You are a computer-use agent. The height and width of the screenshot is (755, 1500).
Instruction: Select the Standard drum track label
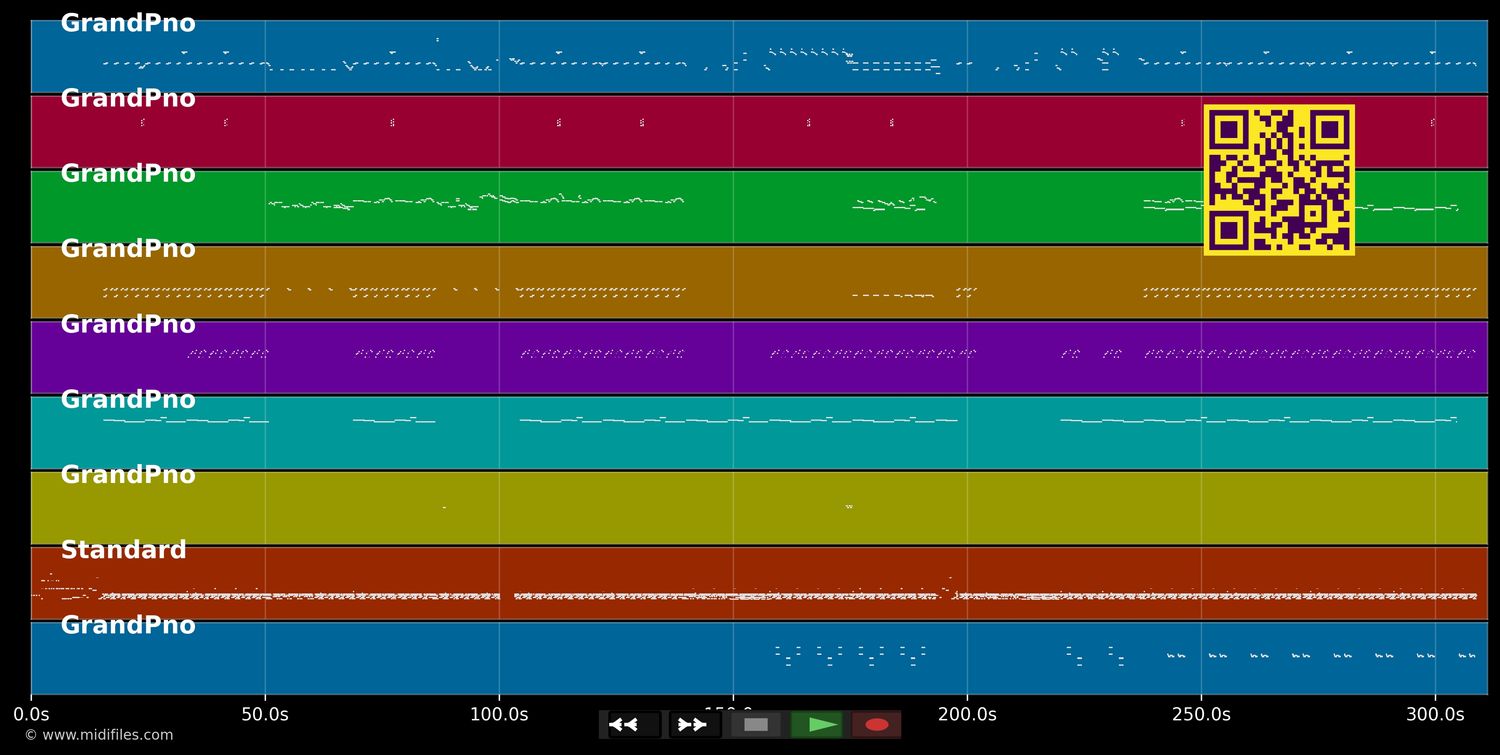[124, 549]
